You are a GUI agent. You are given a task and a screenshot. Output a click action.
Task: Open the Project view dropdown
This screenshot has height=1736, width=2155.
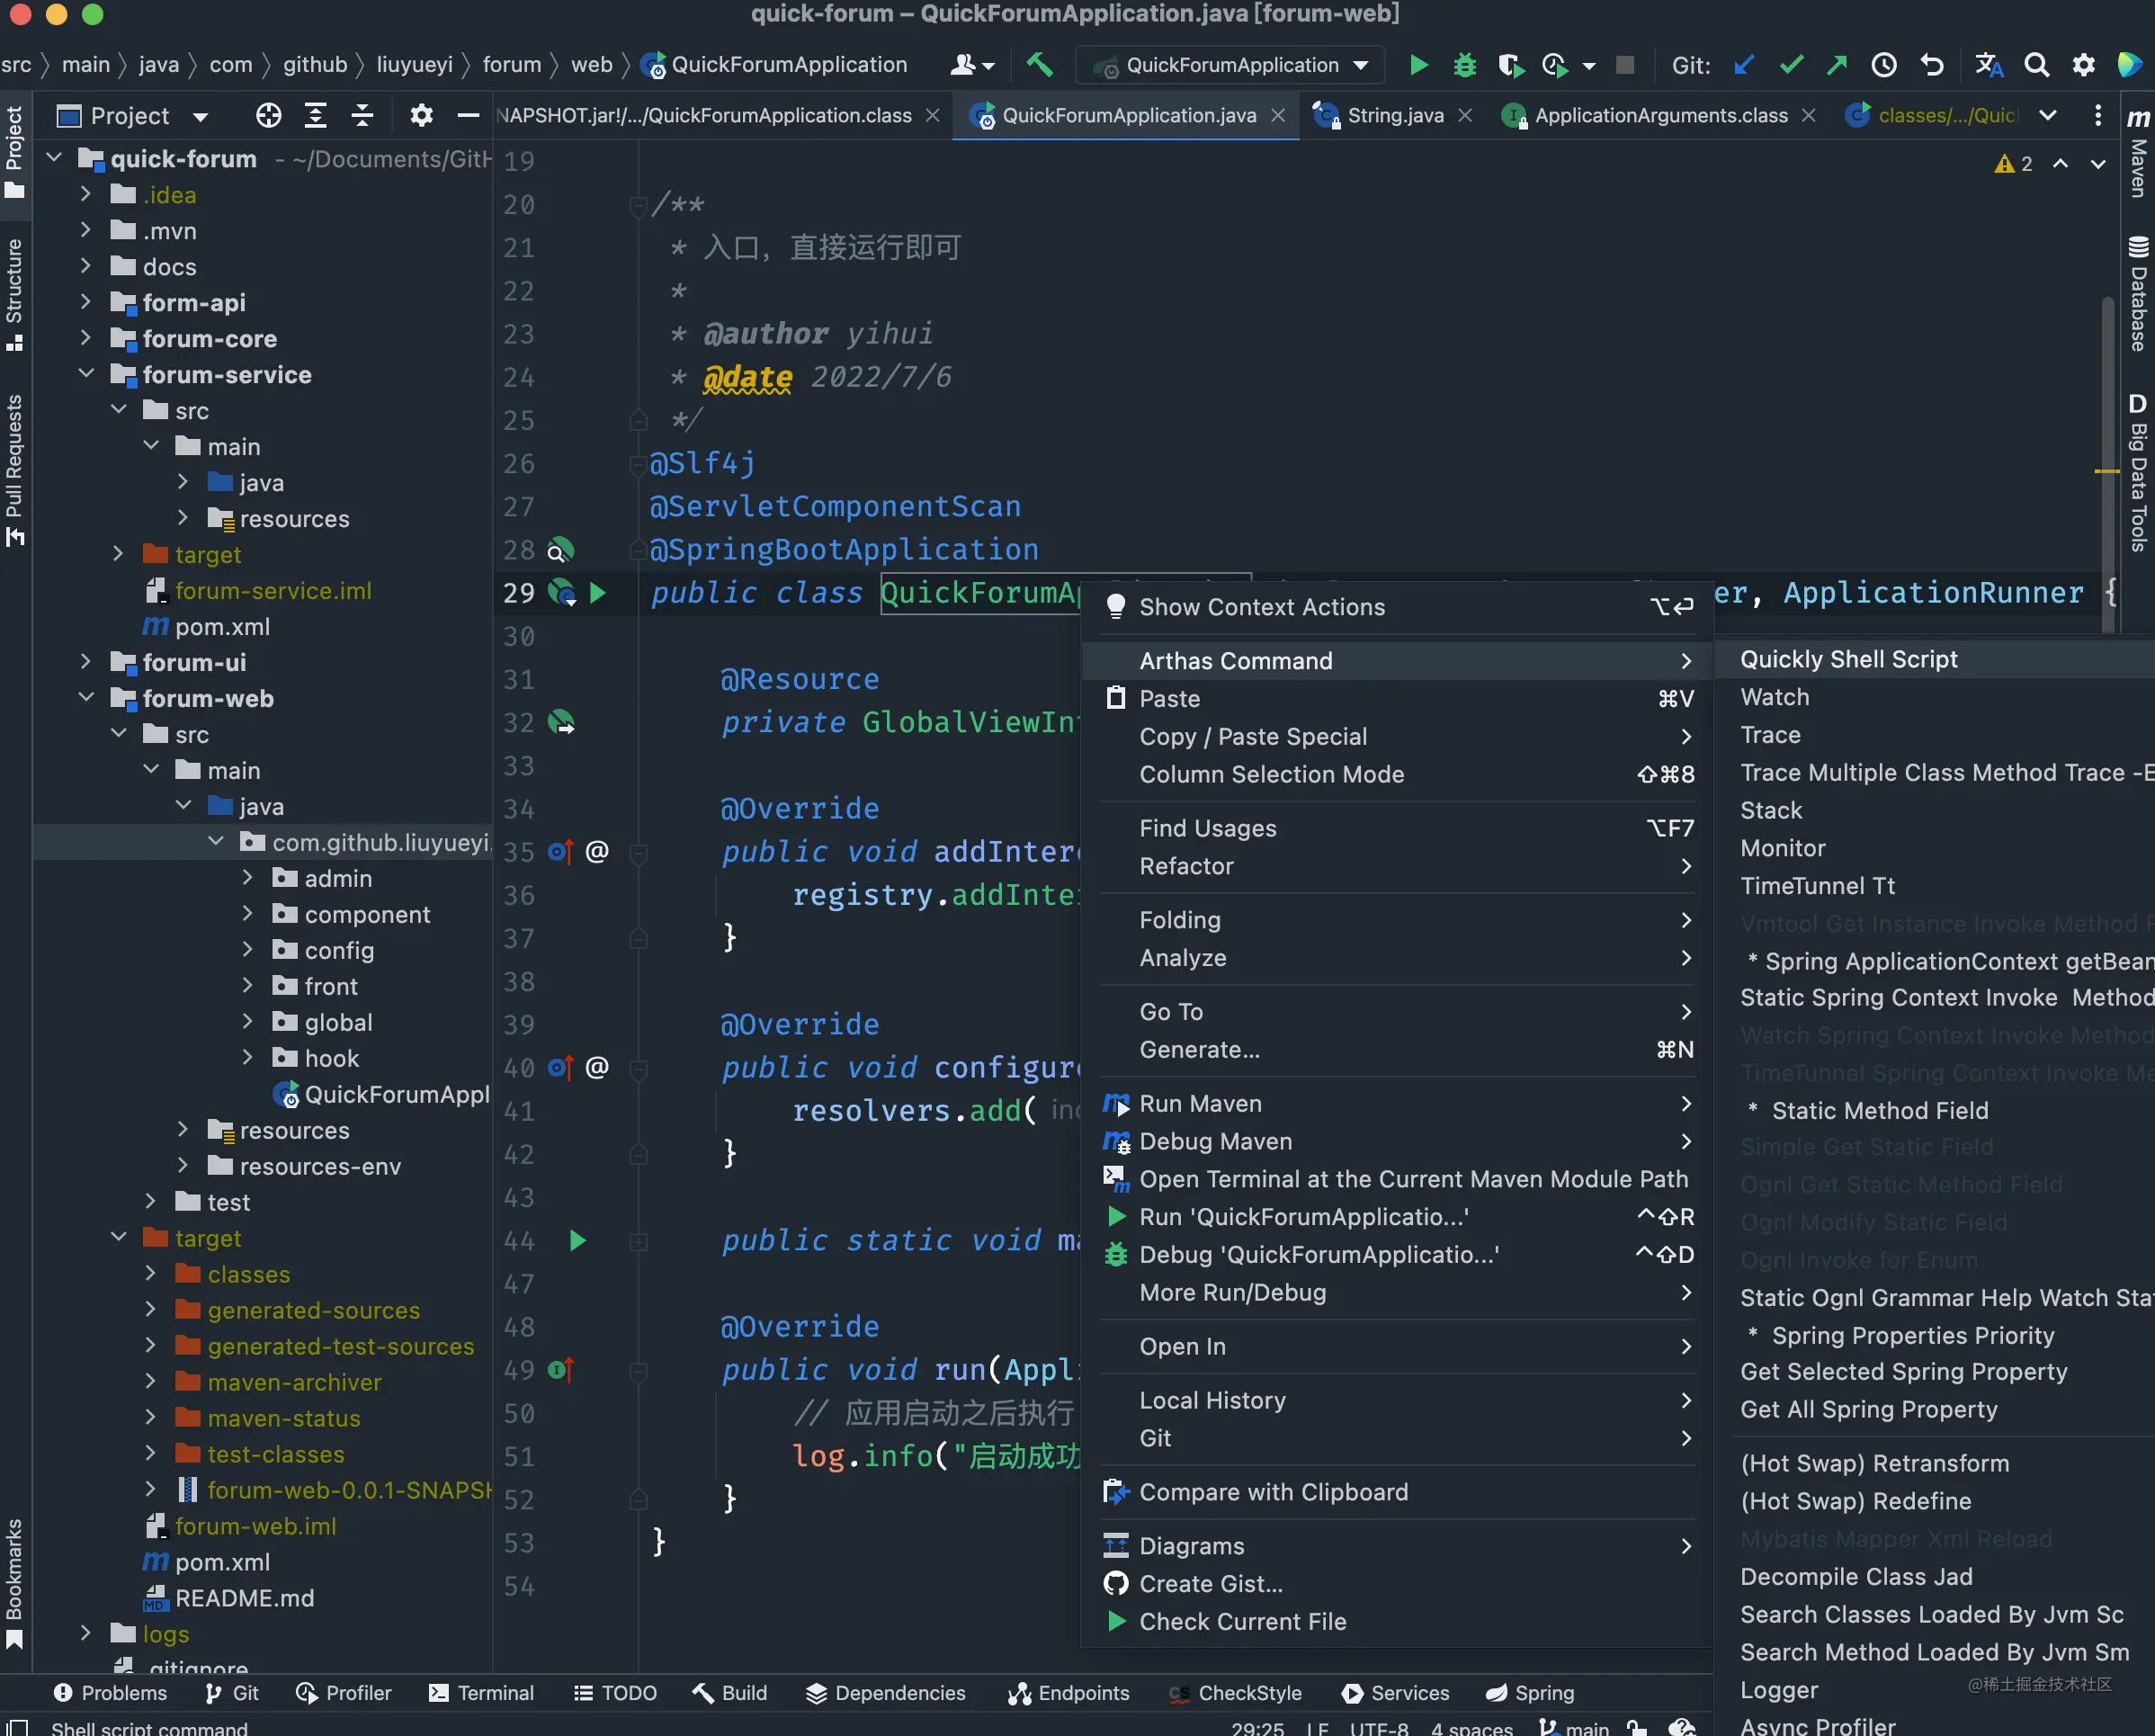(x=200, y=117)
